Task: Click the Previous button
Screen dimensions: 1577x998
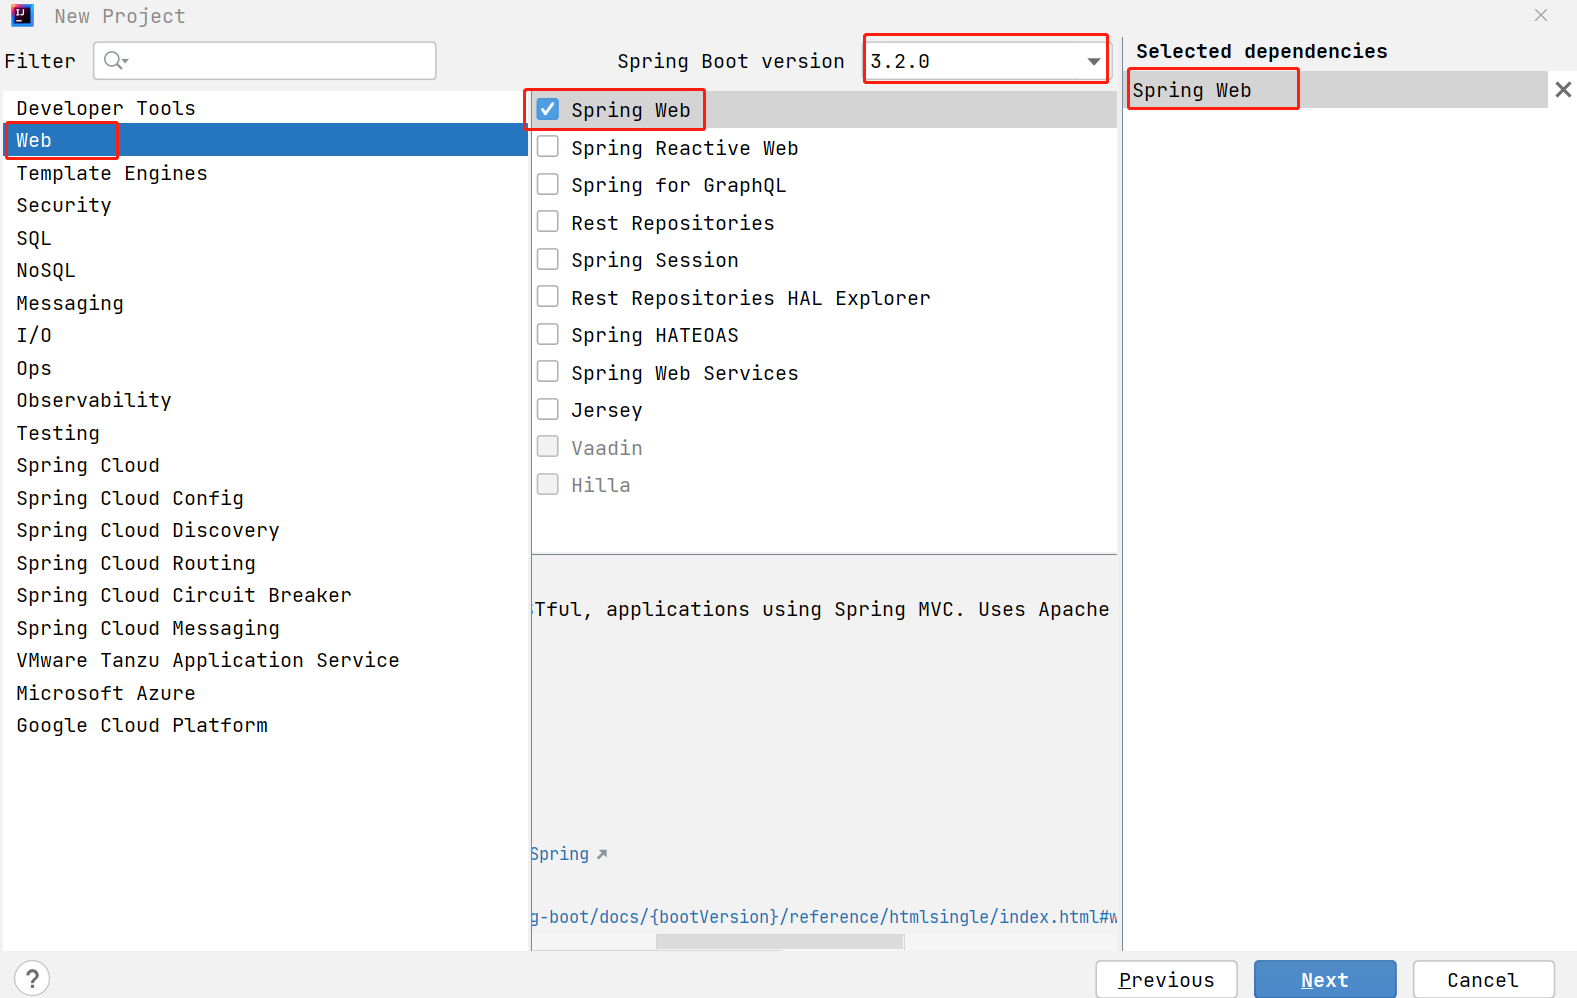Action: coord(1166,980)
